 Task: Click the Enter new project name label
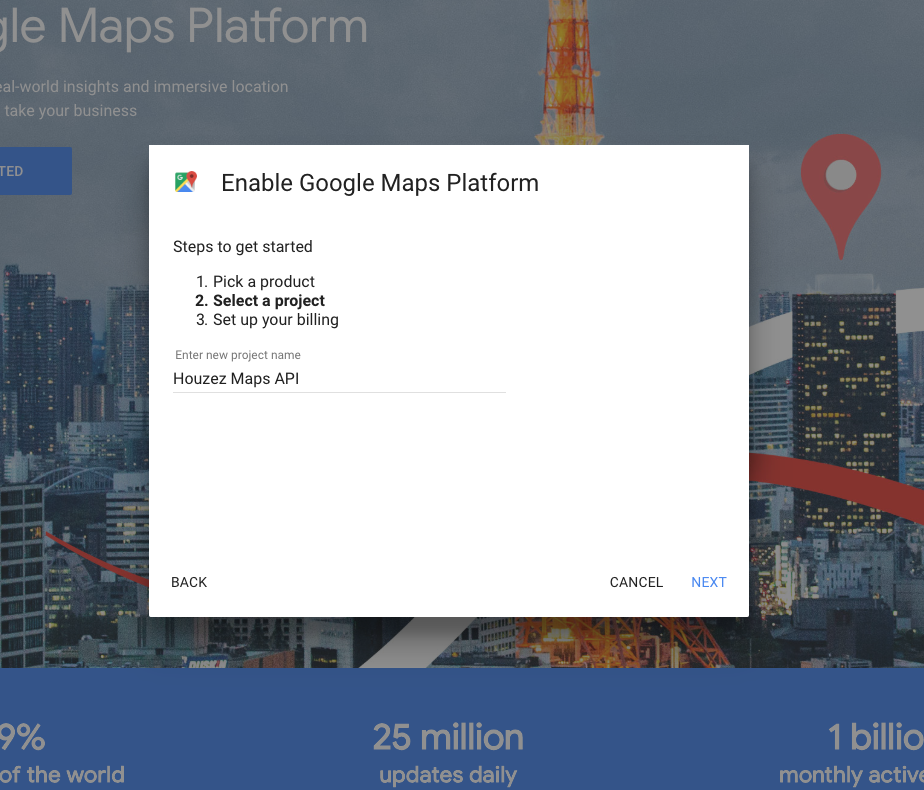[x=237, y=355]
